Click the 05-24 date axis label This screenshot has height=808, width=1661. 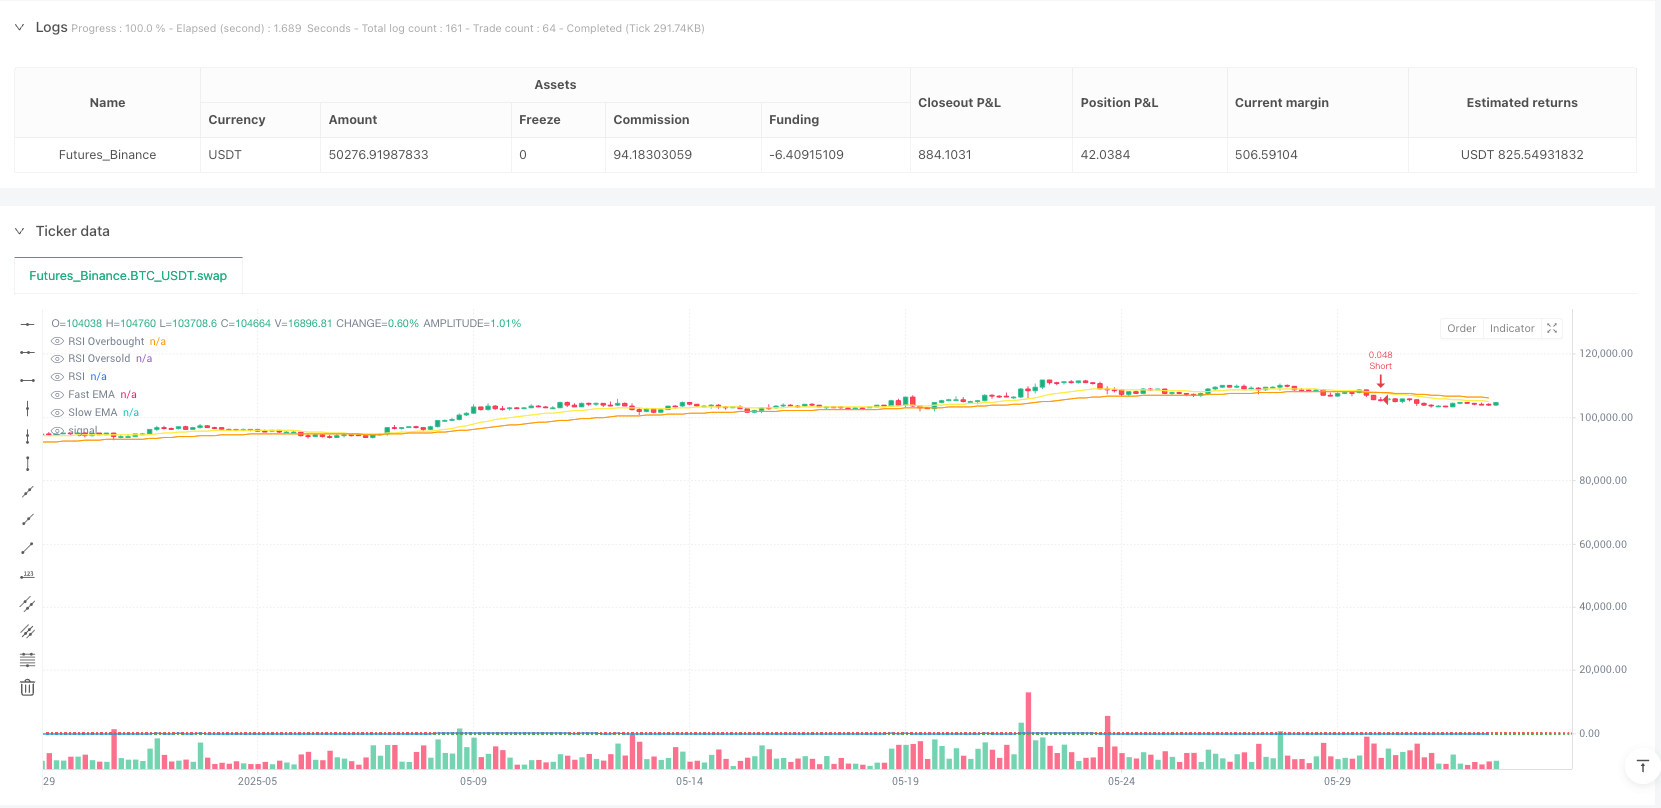1121,781
